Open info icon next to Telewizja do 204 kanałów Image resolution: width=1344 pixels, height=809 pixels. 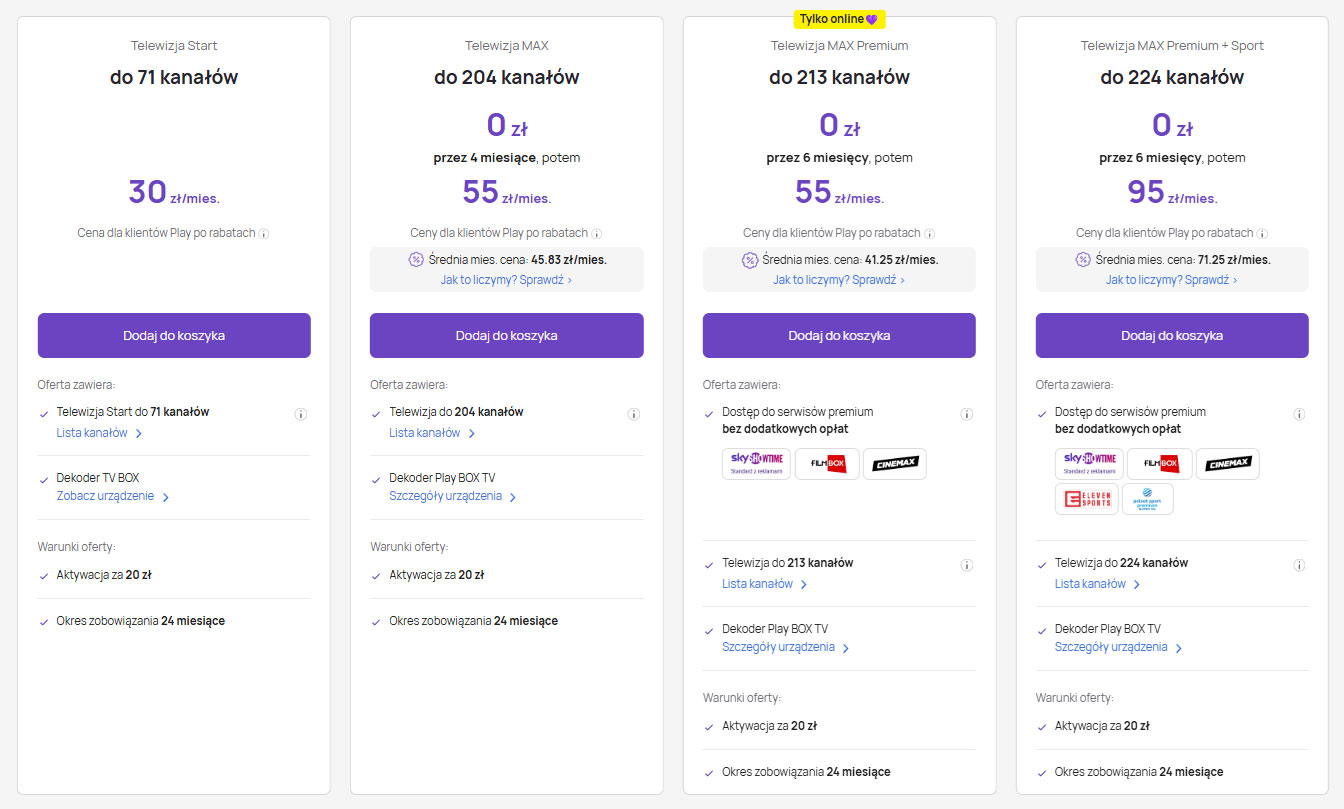coord(633,414)
